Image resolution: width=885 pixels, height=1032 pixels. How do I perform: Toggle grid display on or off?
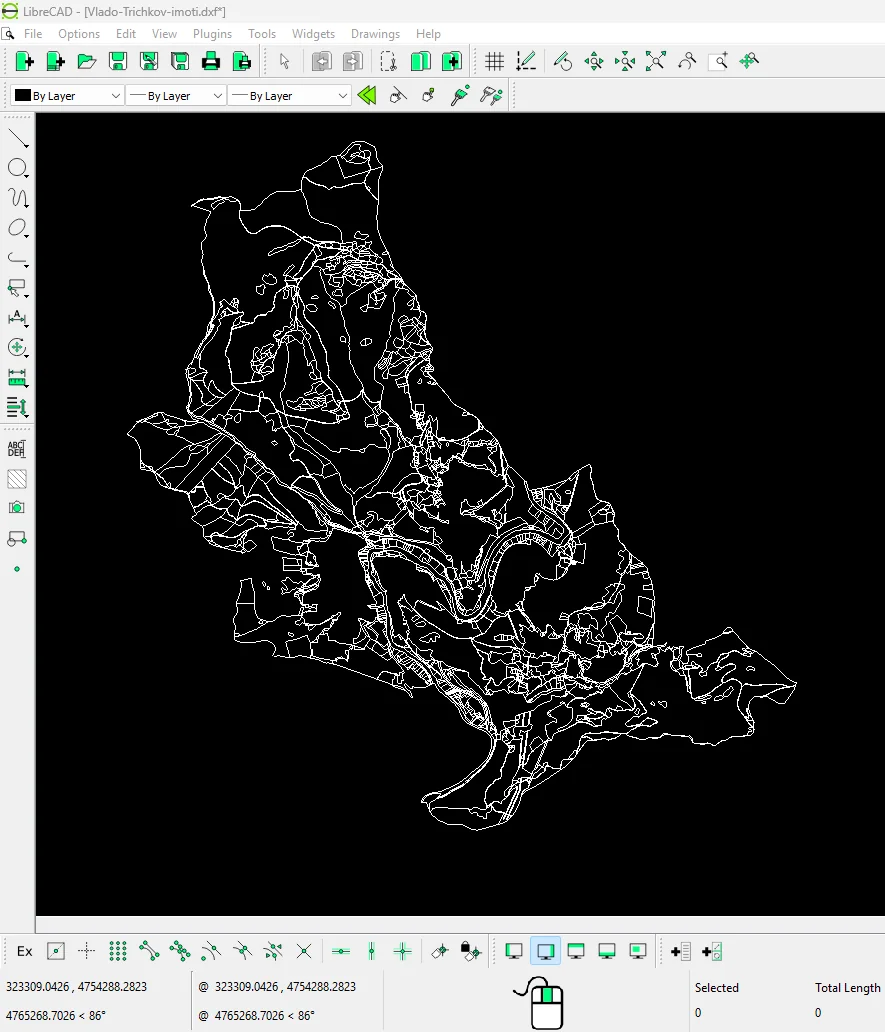[494, 62]
